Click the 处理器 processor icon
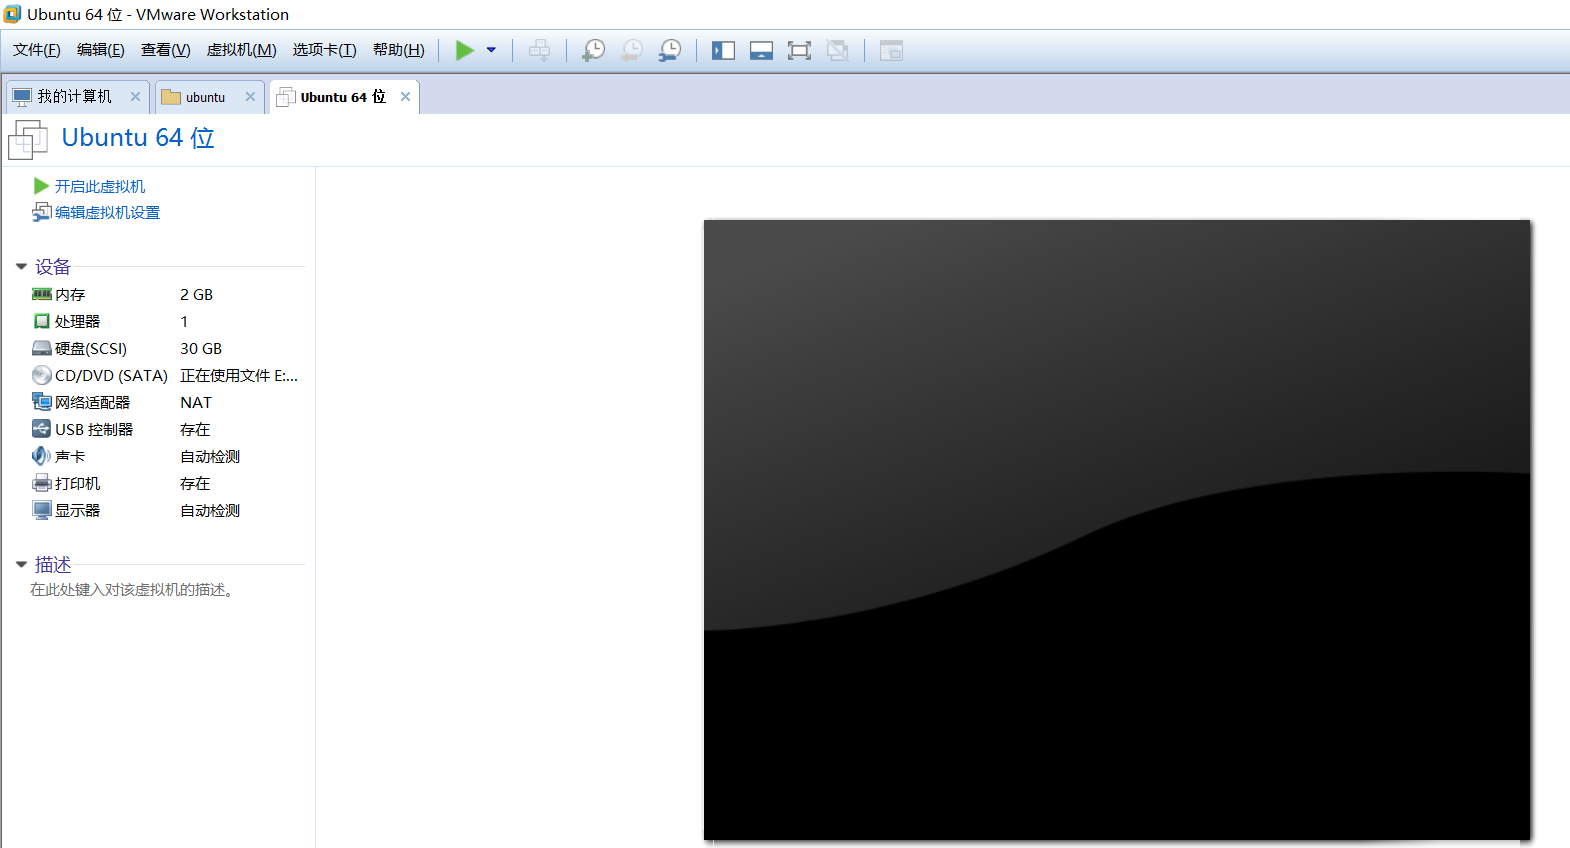The image size is (1570, 848). point(42,321)
